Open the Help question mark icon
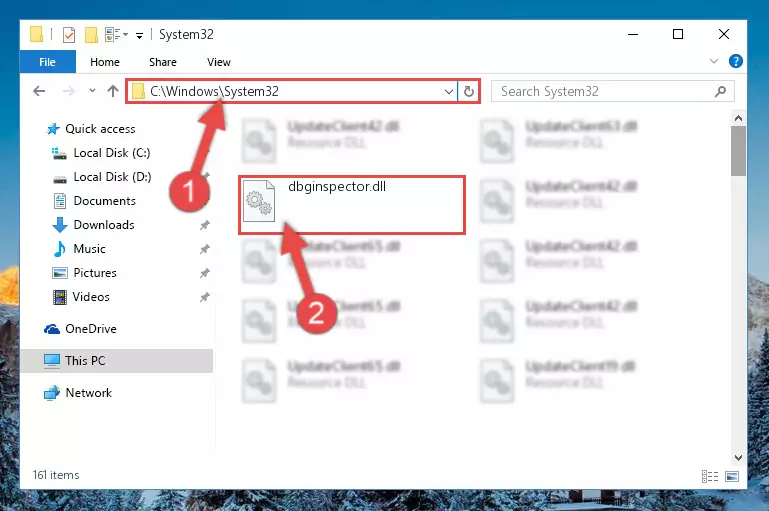Image resolution: width=769 pixels, height=511 pixels. [736, 61]
